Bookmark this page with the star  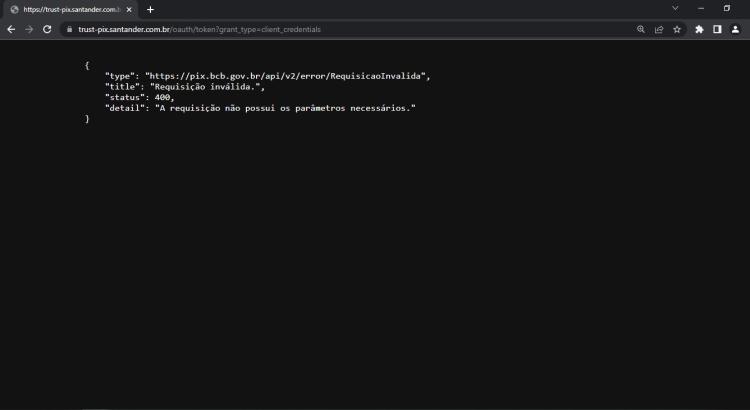pos(677,29)
